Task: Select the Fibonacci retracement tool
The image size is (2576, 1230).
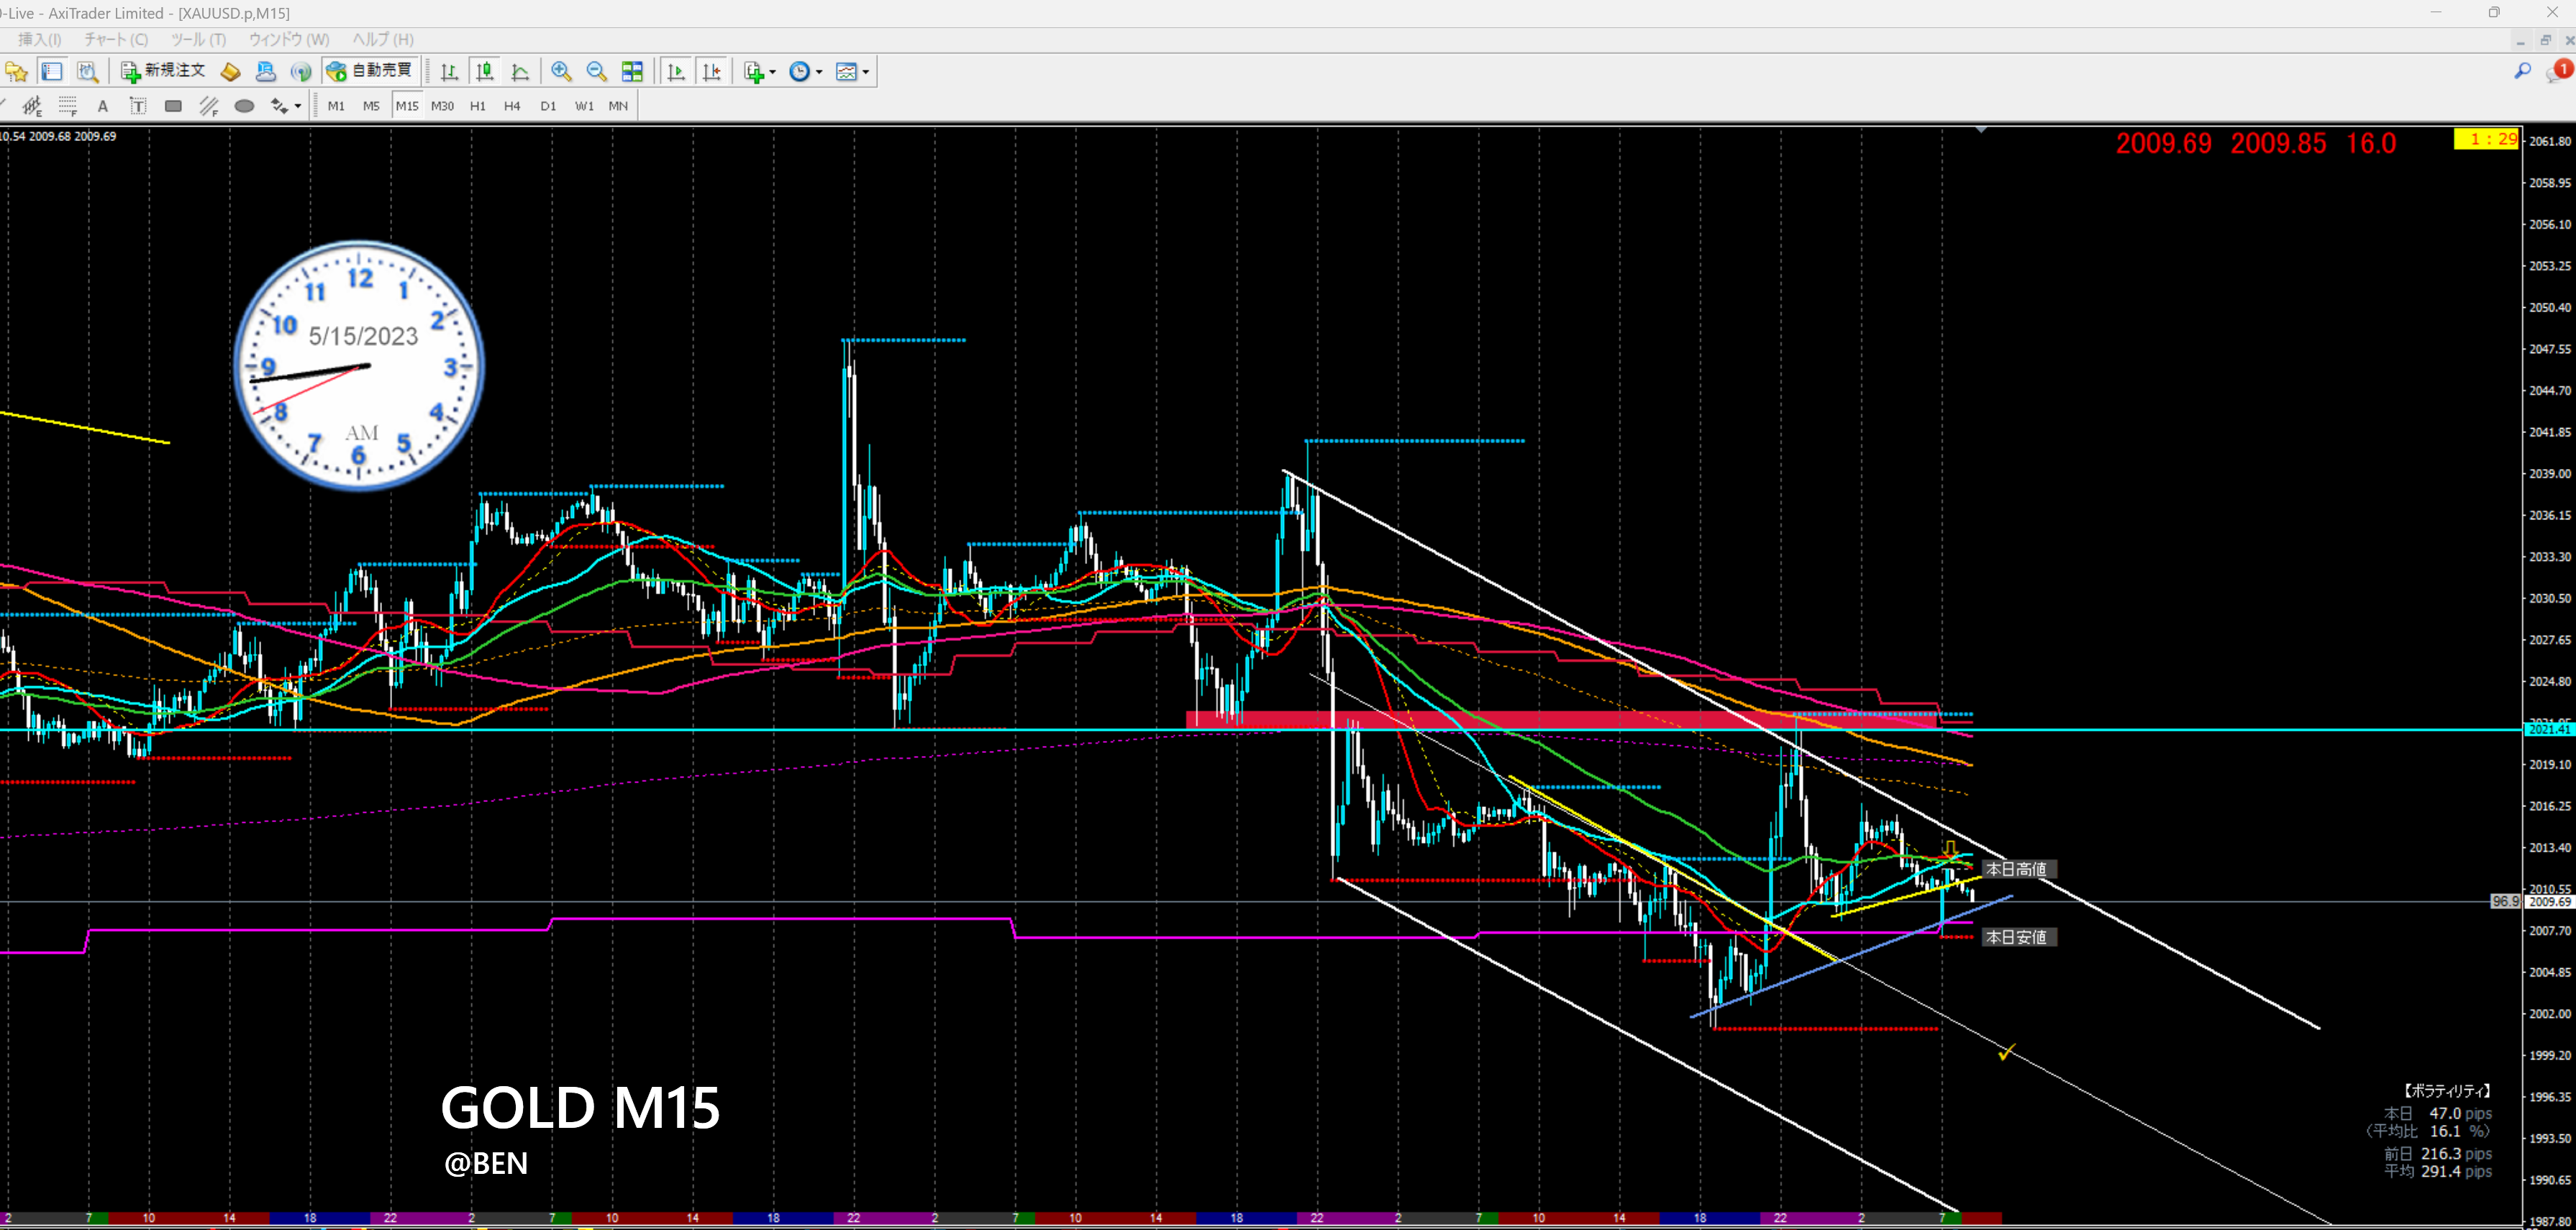Action: click(x=67, y=106)
